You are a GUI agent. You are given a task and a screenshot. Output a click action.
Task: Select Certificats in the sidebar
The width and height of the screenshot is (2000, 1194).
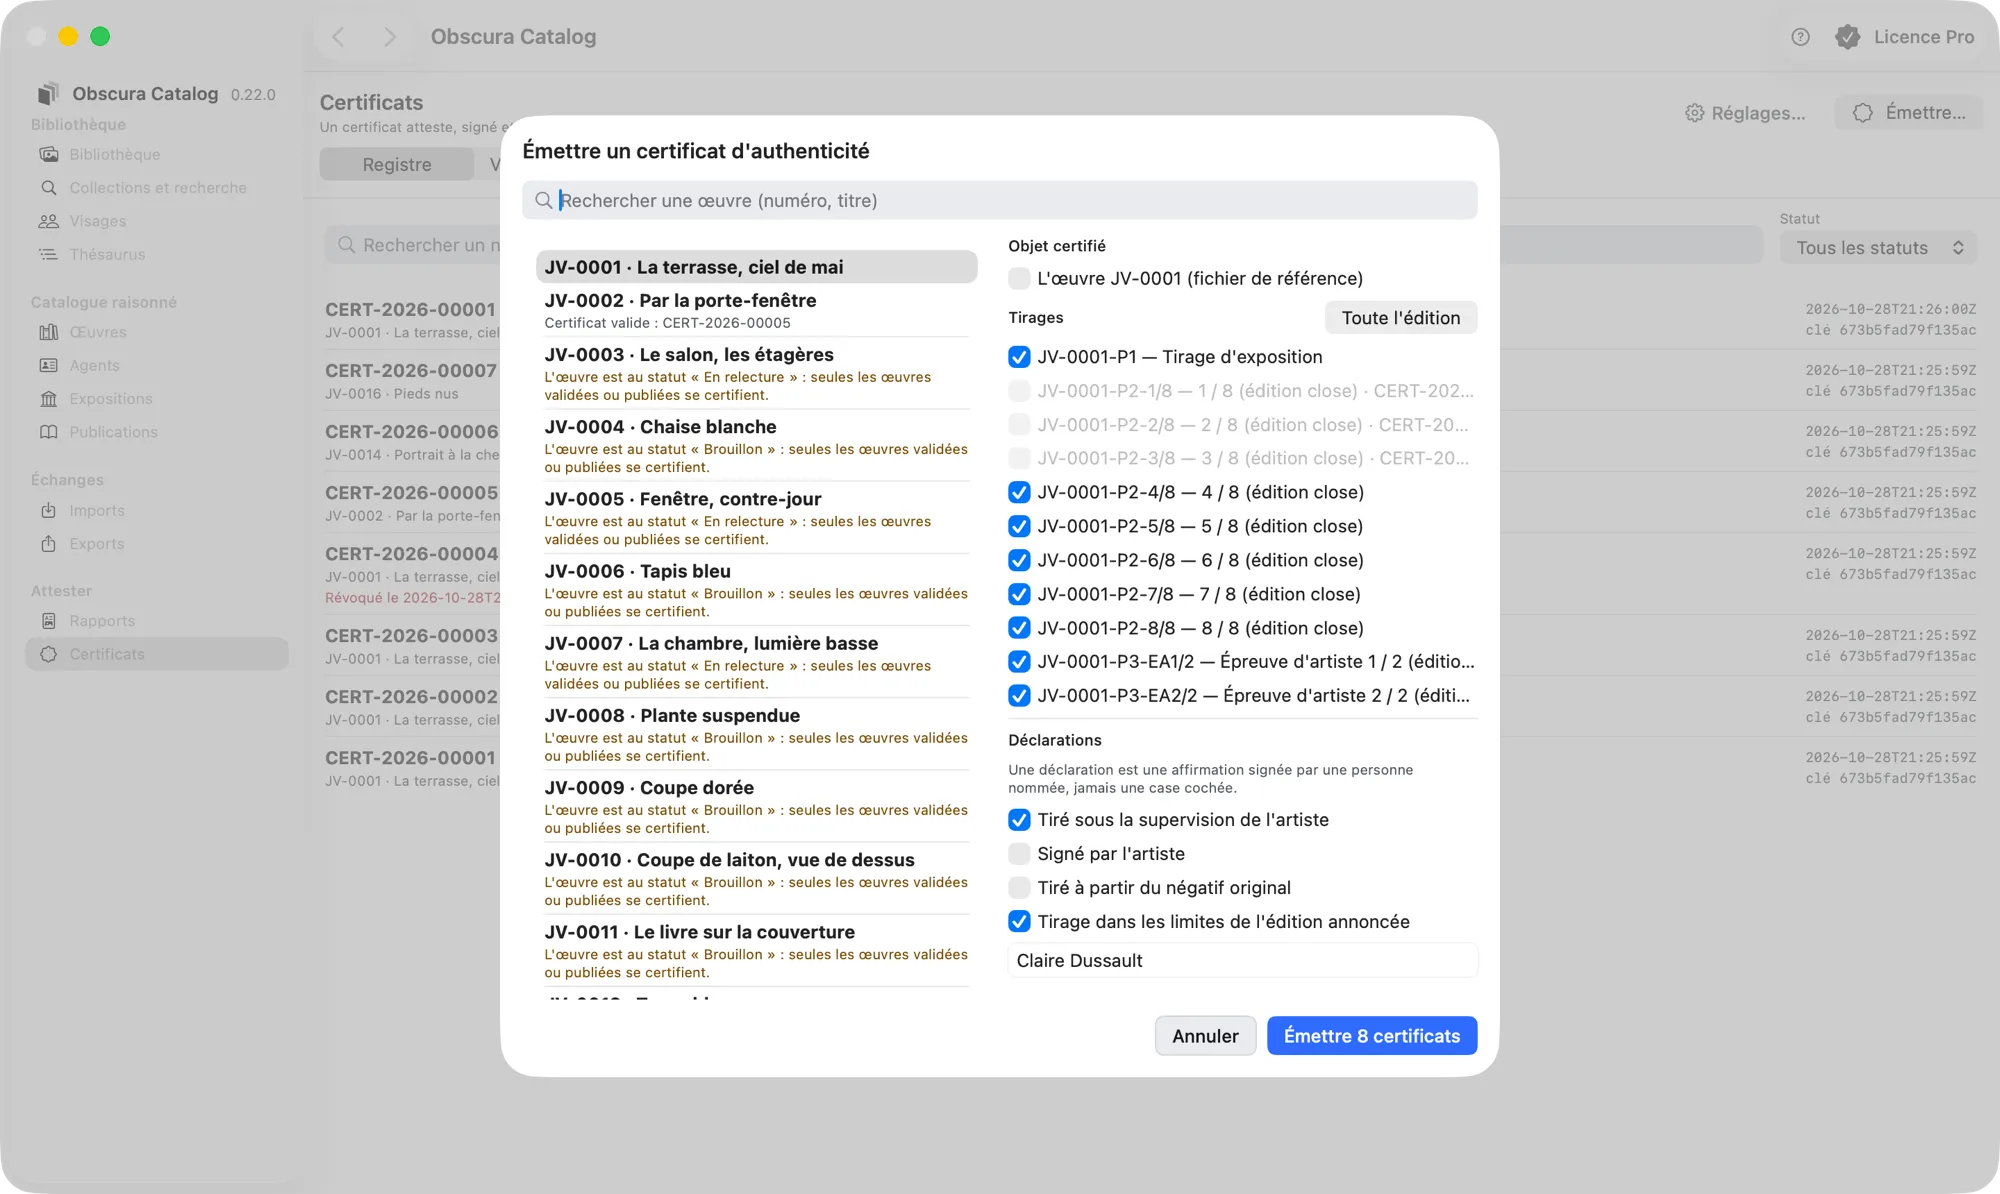coord(157,654)
